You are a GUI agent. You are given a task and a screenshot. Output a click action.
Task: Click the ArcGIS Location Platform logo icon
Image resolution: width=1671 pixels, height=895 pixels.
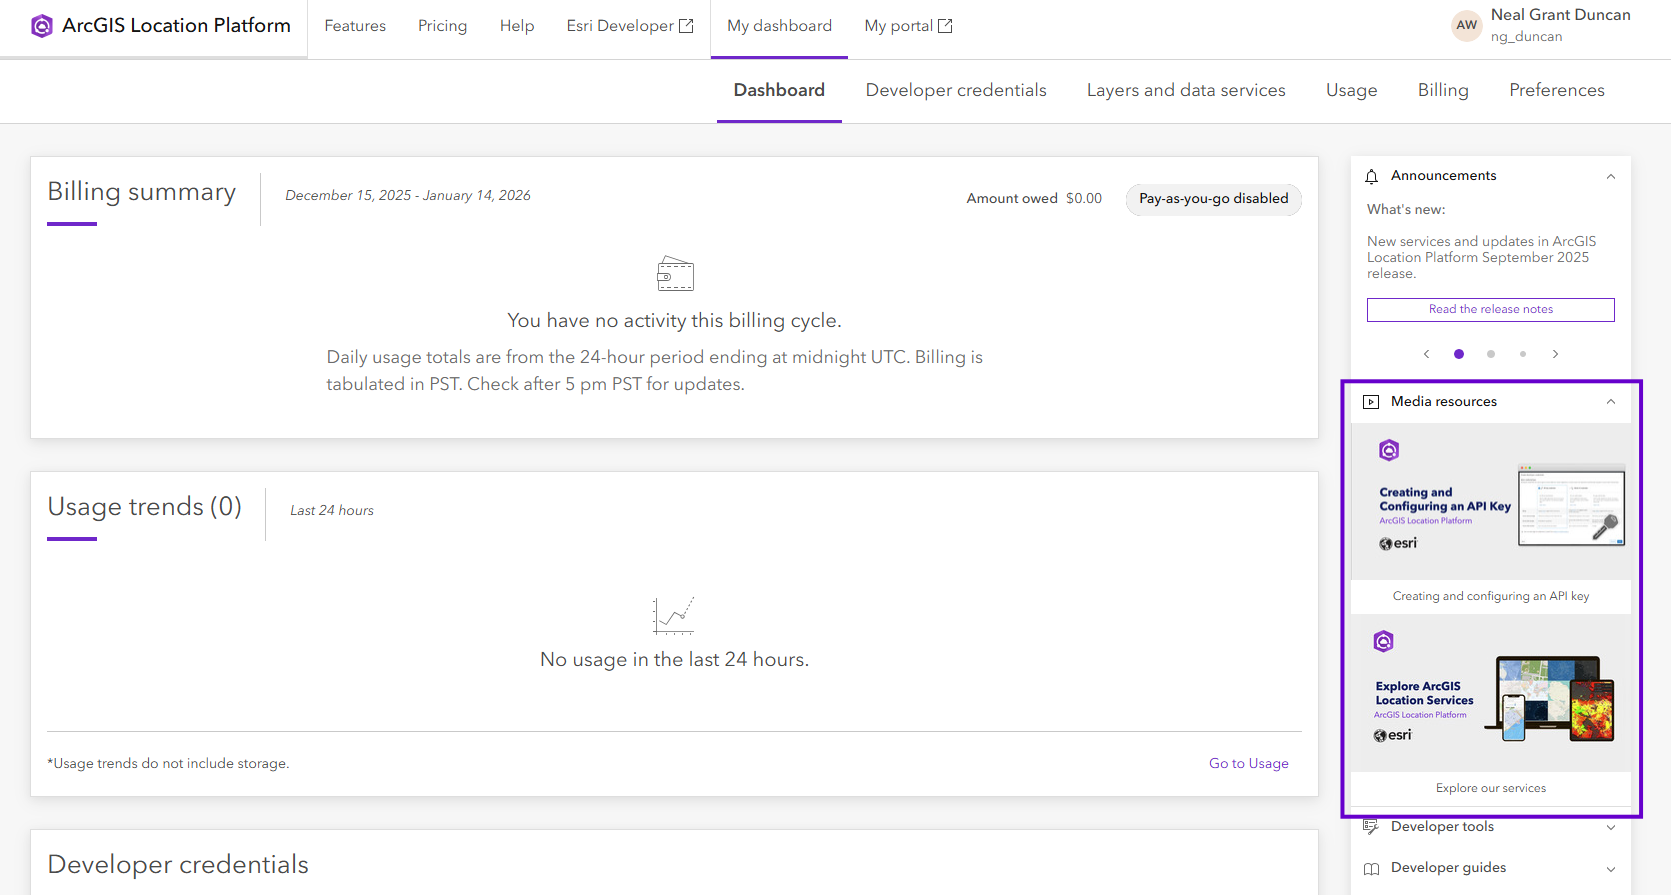(42, 26)
